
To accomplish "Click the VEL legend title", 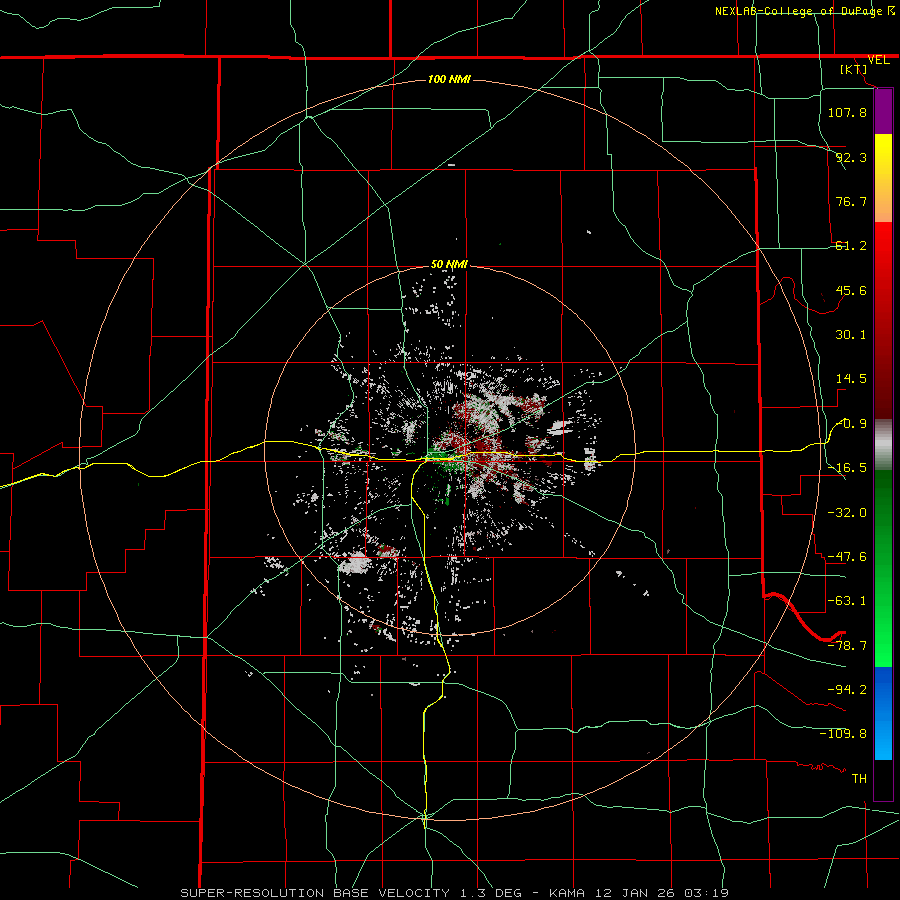I will [878, 60].
